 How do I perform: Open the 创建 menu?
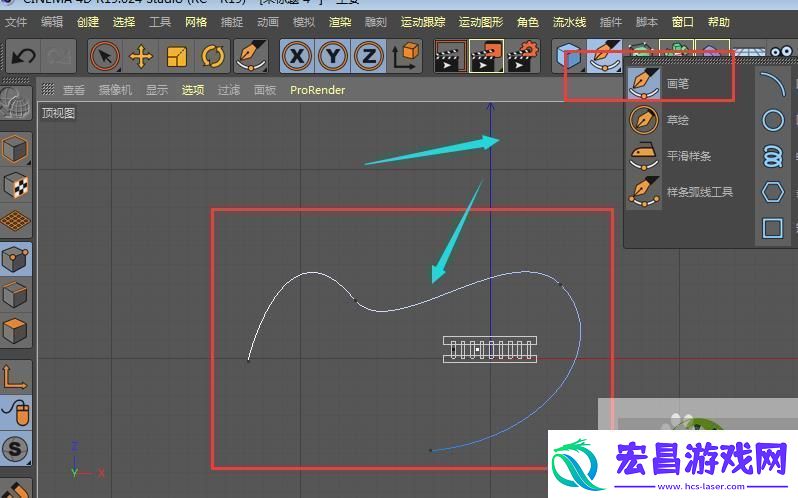[88, 22]
